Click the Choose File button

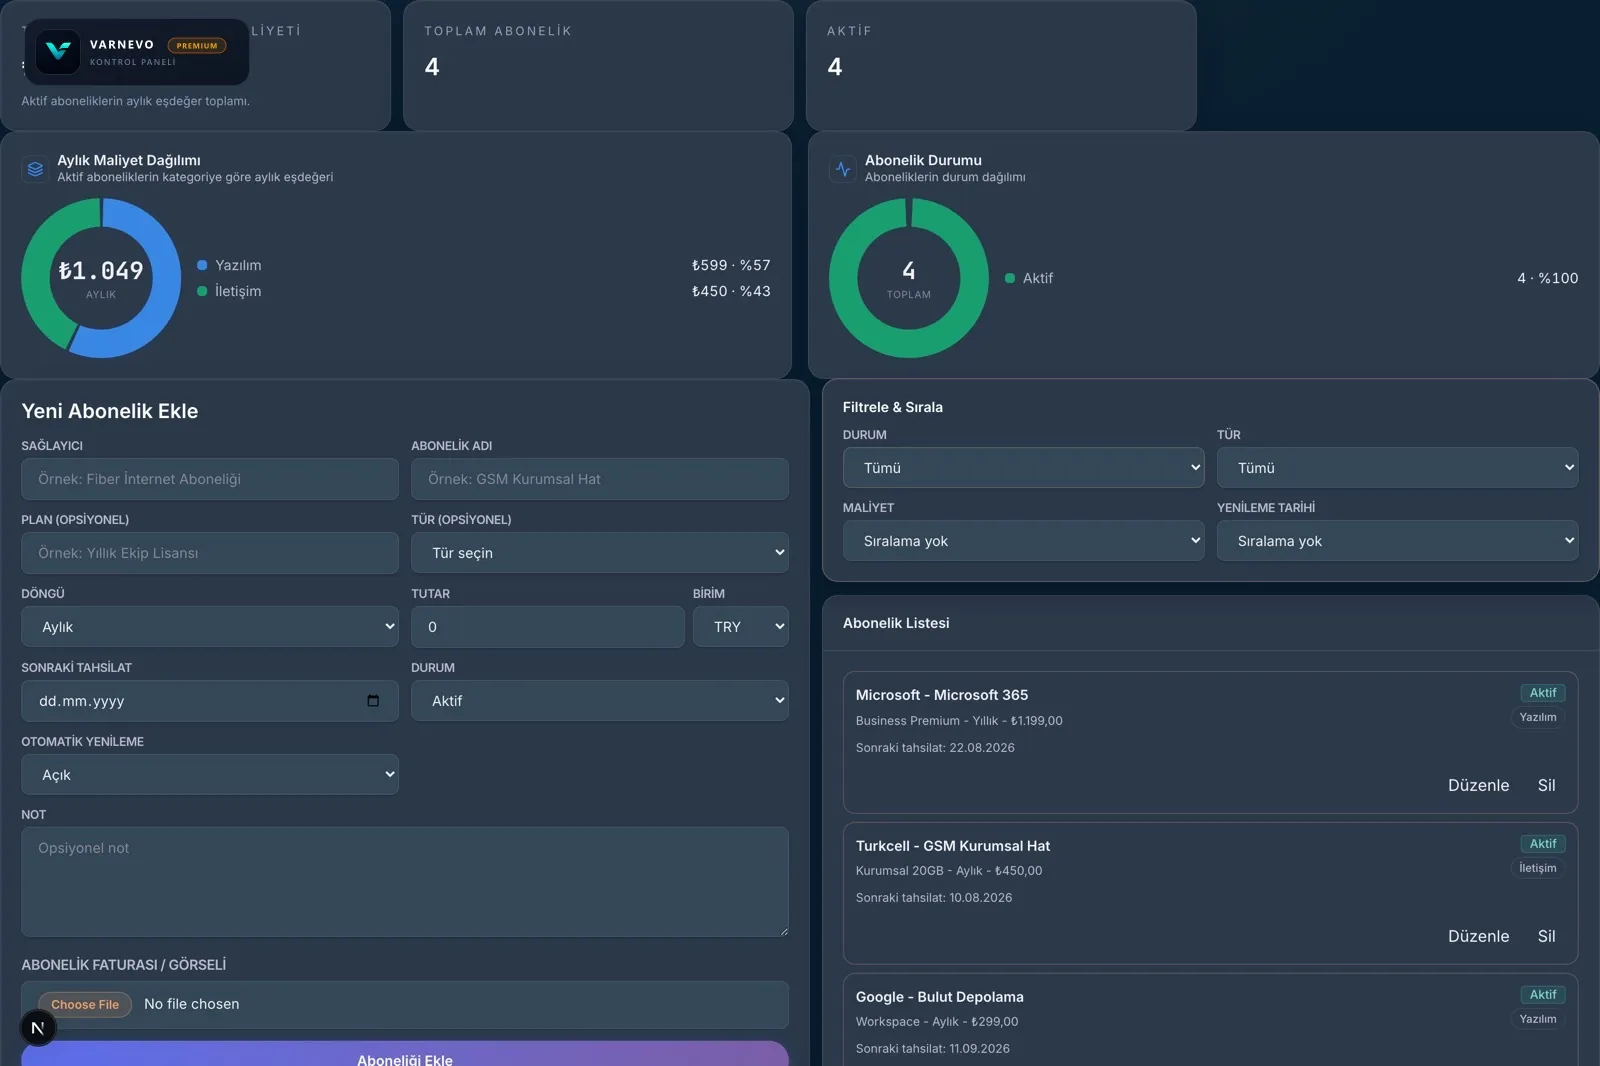(x=85, y=1004)
